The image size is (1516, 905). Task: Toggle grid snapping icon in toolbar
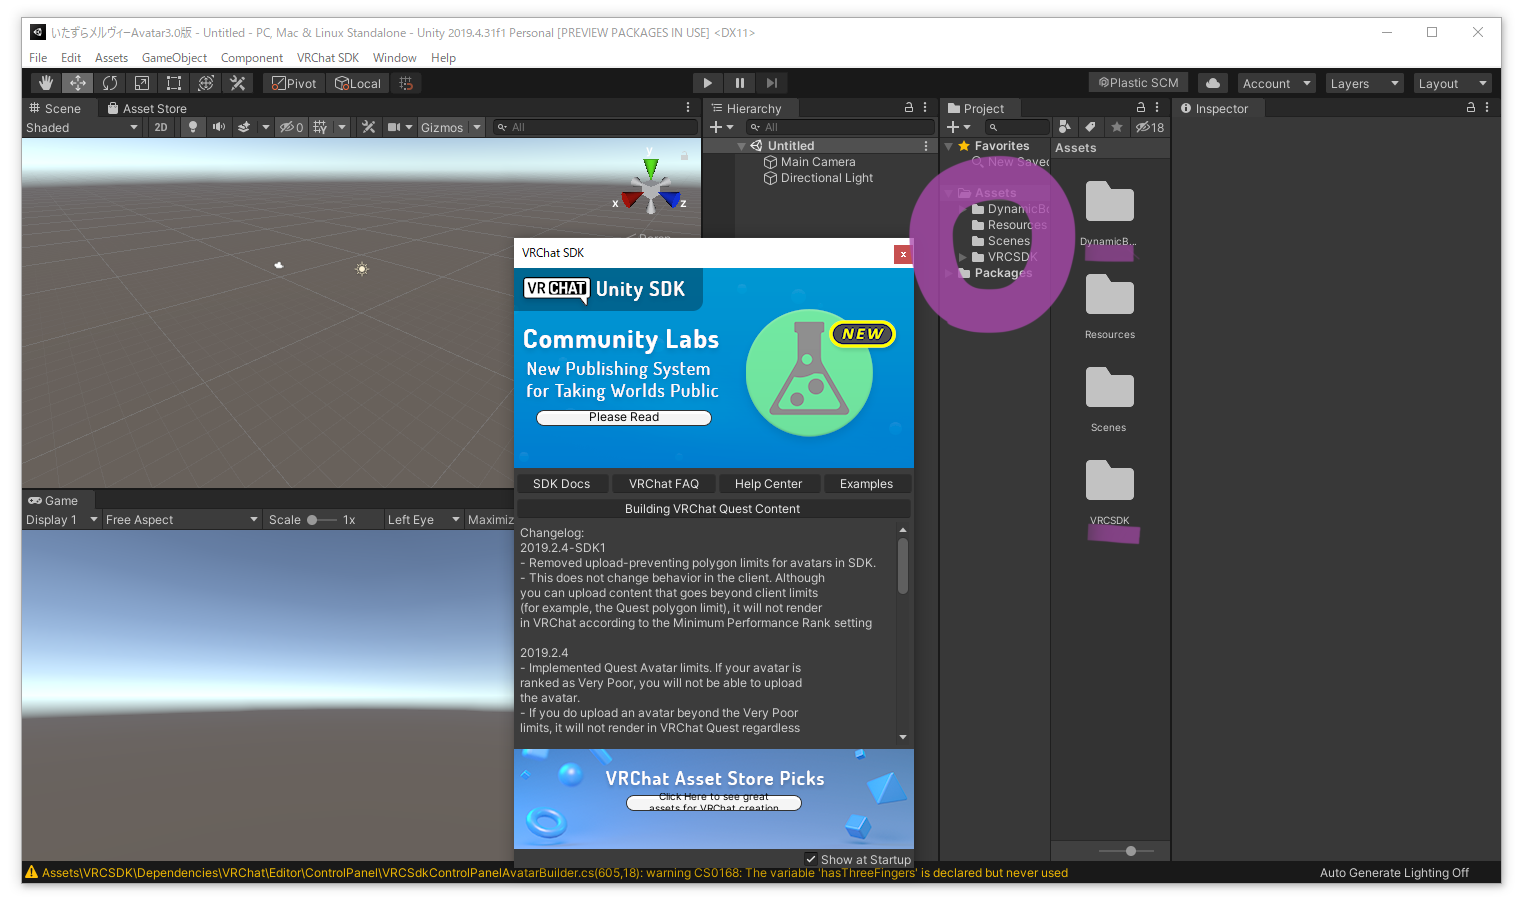coord(406,83)
